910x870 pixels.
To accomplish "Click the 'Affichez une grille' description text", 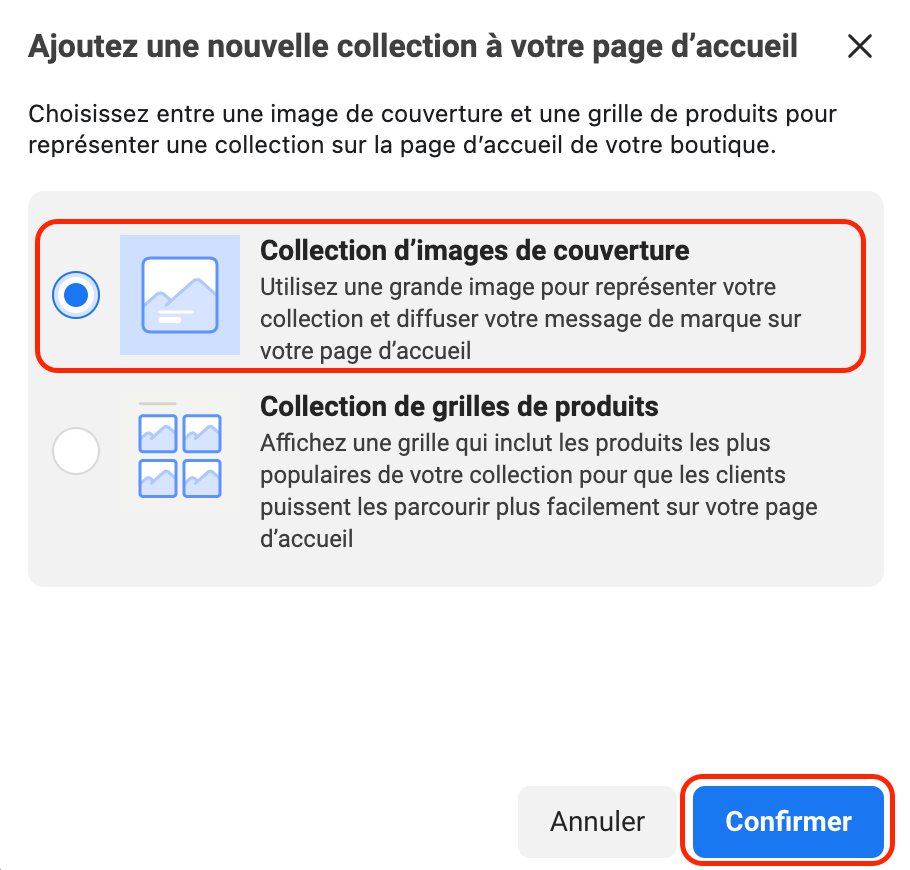I will click(538, 490).
